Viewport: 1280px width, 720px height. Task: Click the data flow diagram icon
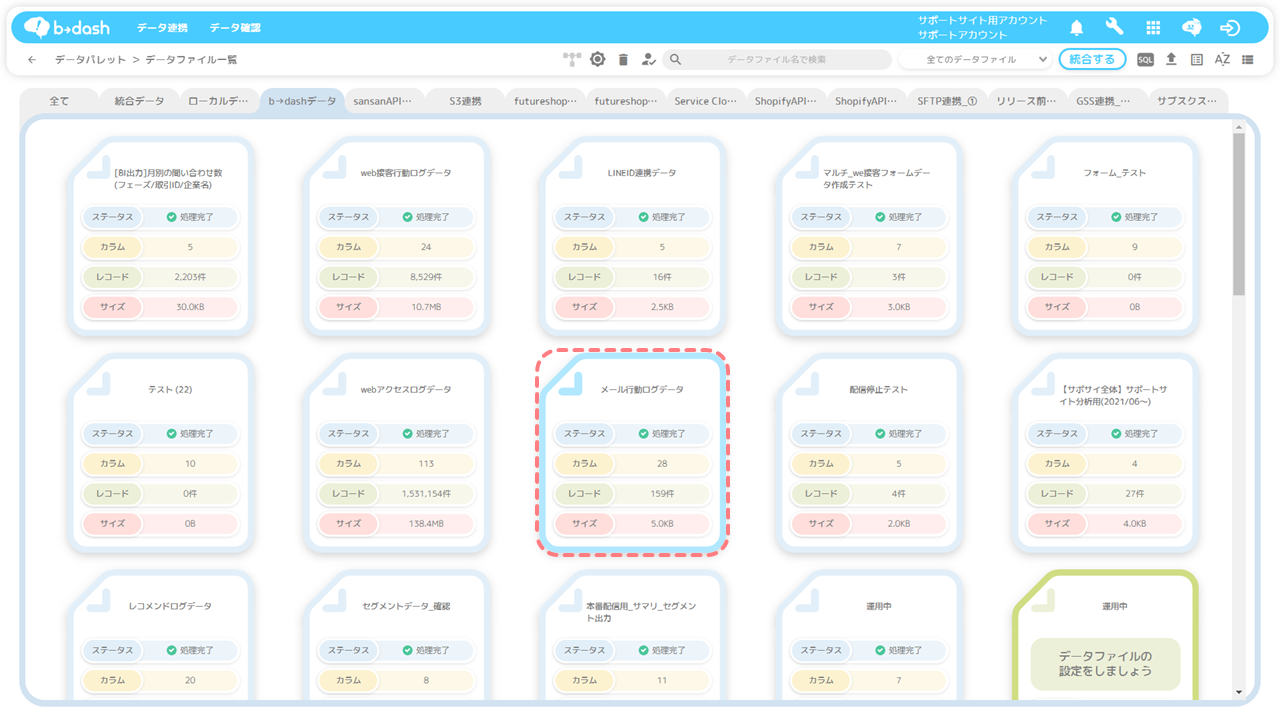[x=572, y=60]
